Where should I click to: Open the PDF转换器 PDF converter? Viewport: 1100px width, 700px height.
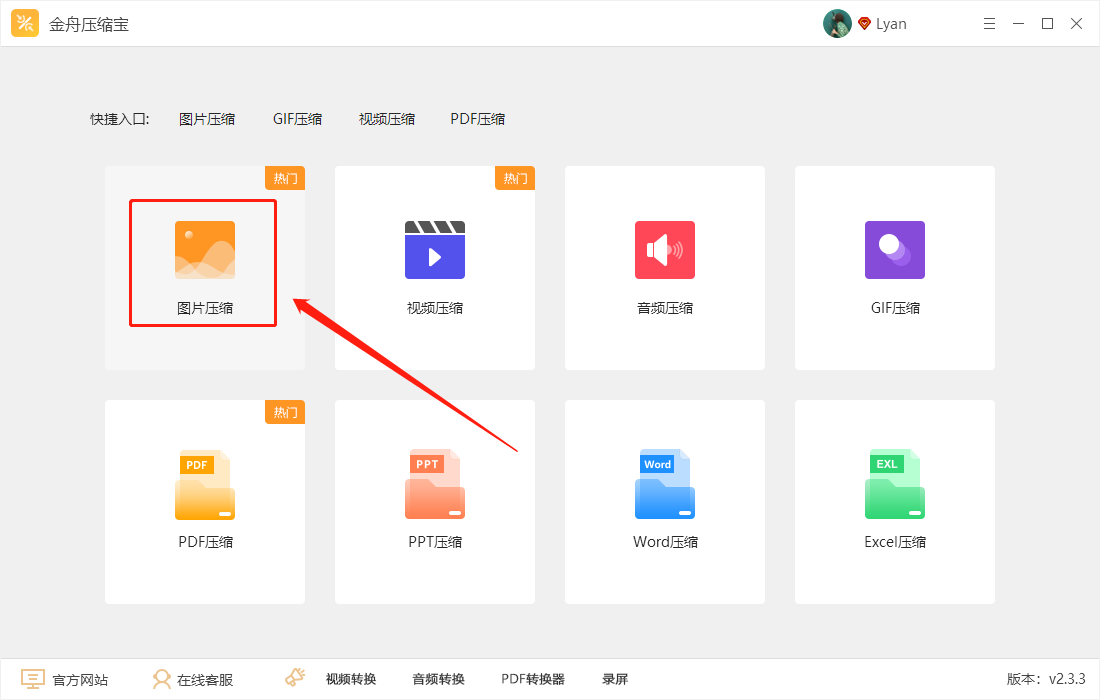coord(531,678)
